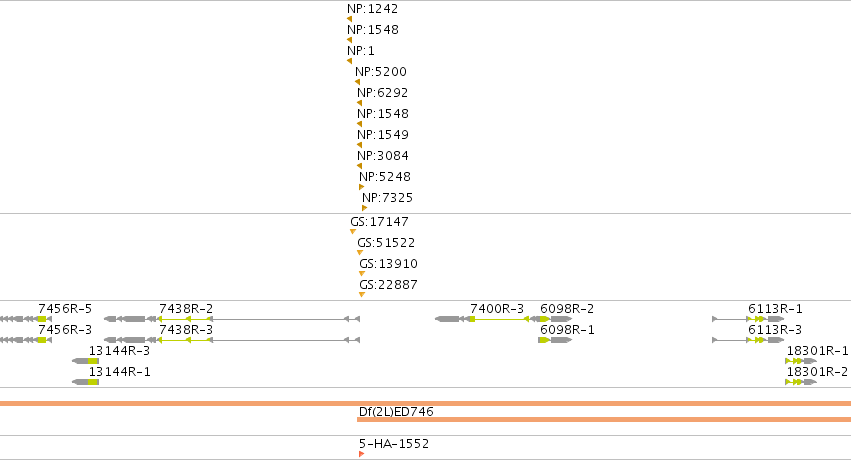851x460 pixels.
Task: Select the 5-HA-1552 label
Action: (x=394, y=444)
